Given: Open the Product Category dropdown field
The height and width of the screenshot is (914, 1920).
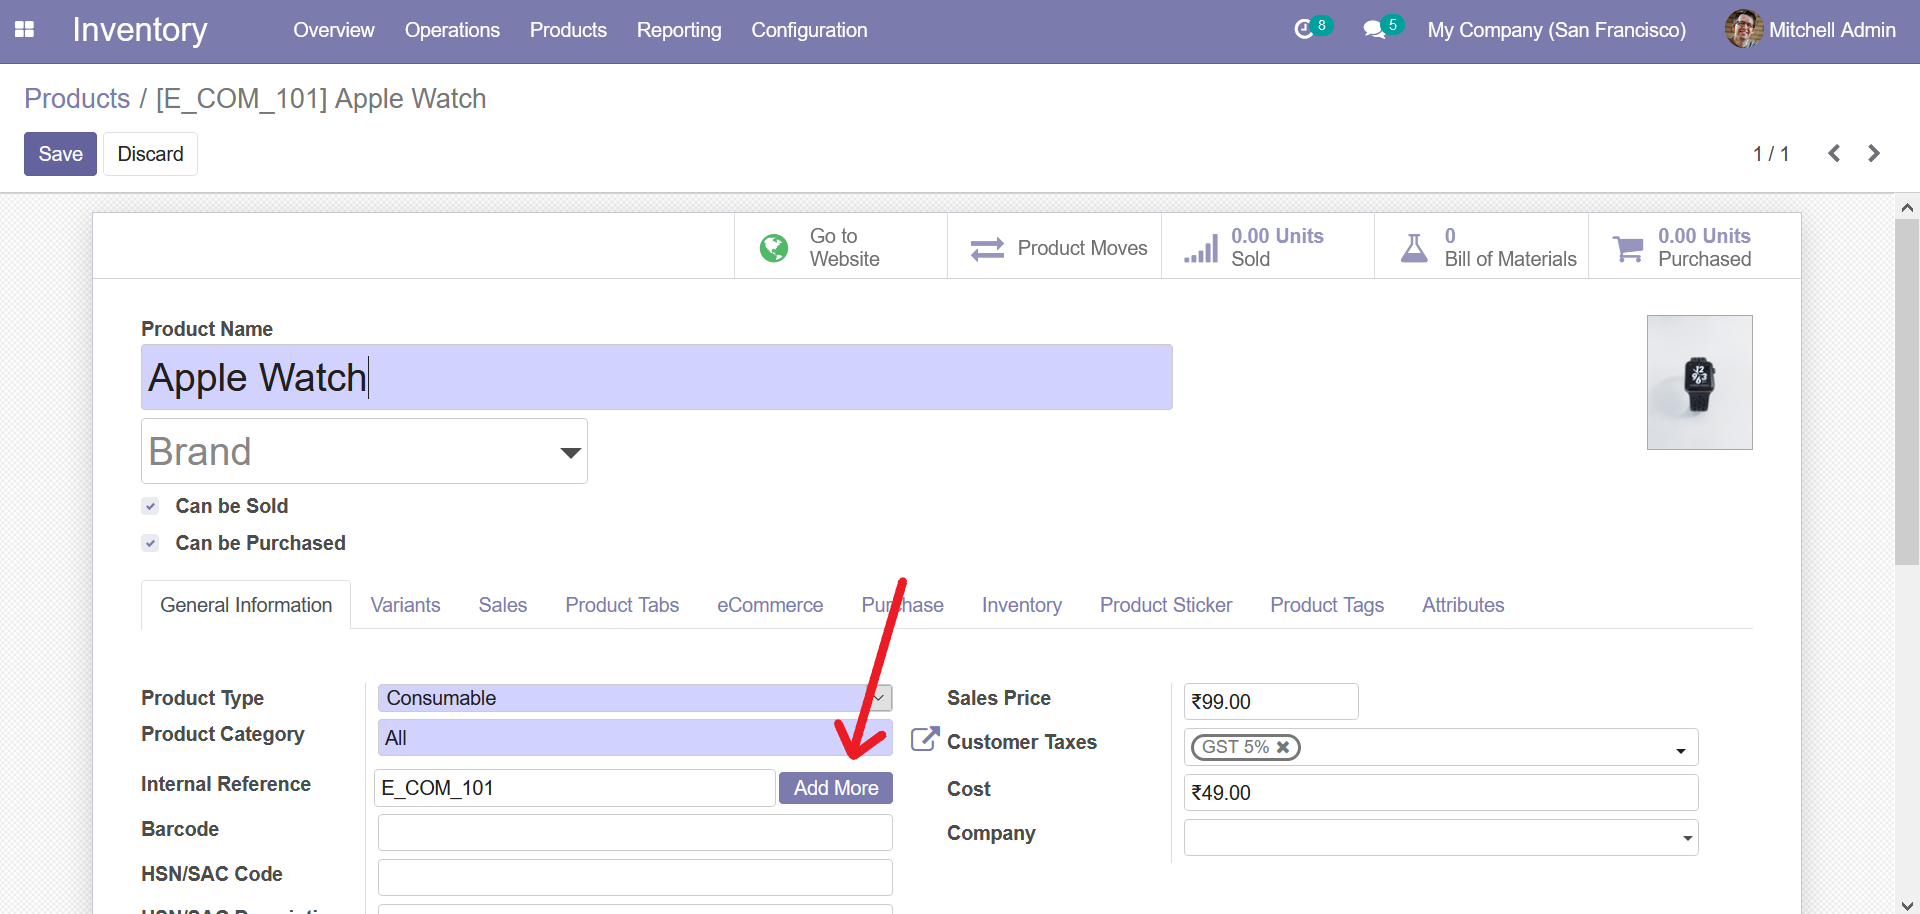Looking at the screenshot, I should click(x=635, y=738).
